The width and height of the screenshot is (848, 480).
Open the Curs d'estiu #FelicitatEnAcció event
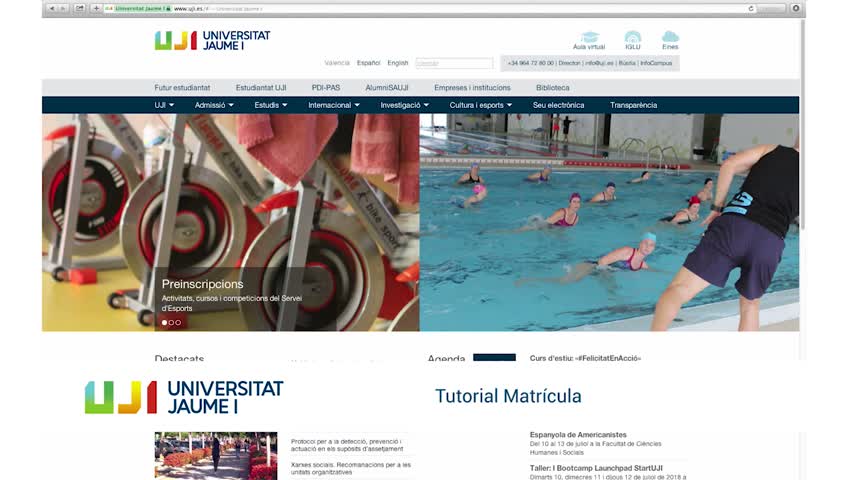click(585, 358)
